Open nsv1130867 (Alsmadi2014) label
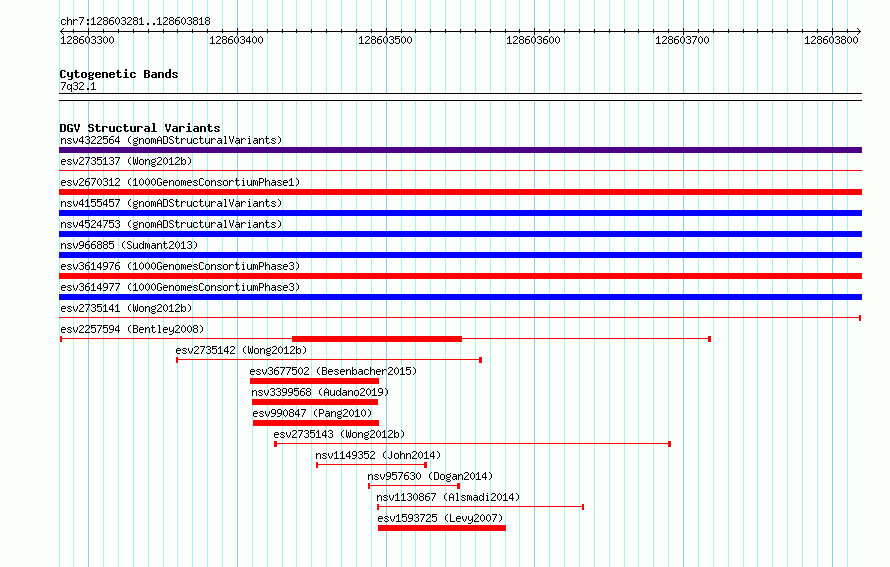 [448, 497]
